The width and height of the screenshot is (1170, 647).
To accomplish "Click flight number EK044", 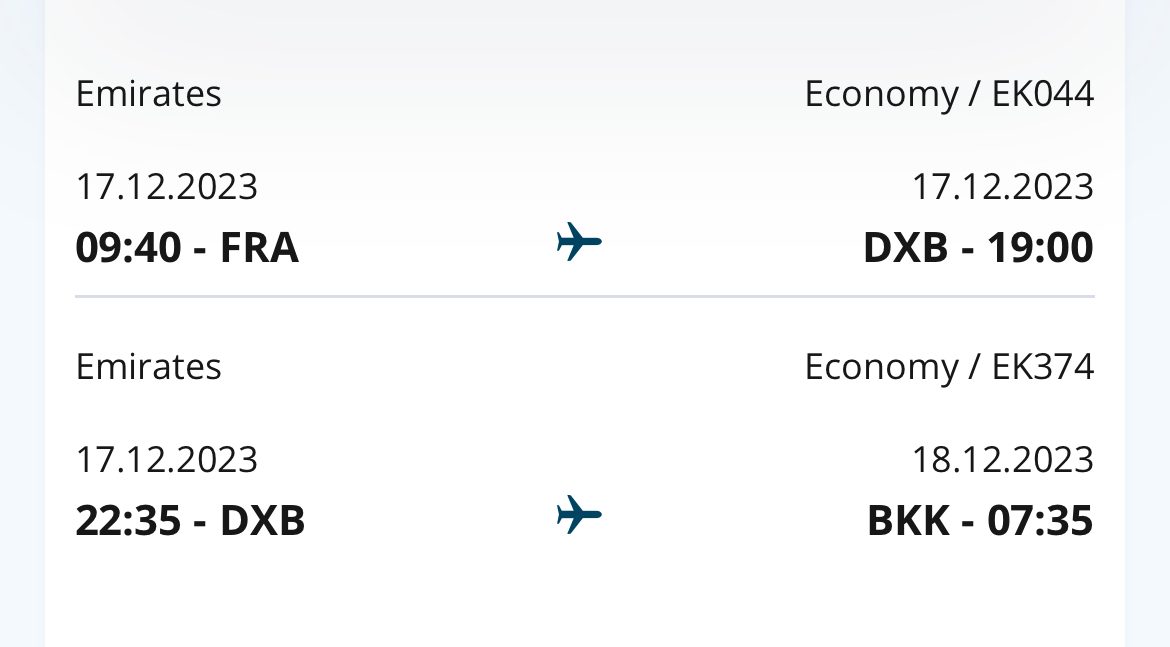I will click(1043, 94).
